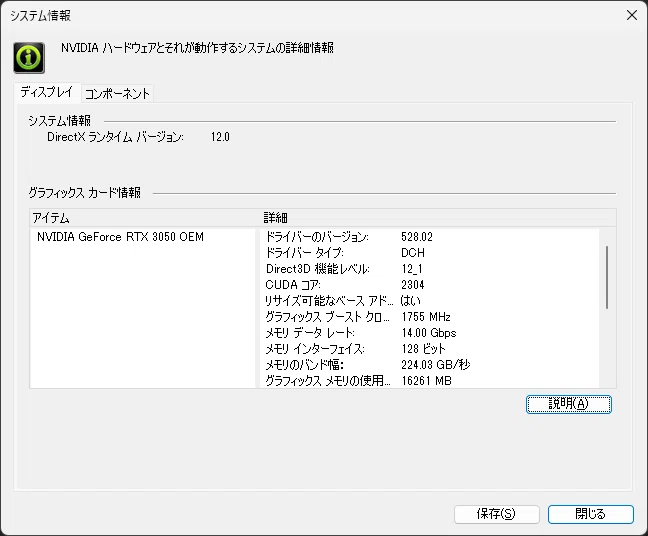This screenshot has width=648, height=536.
Task: Click the DirectX ランタイム バージョン value 12.0
Action: (x=220, y=137)
